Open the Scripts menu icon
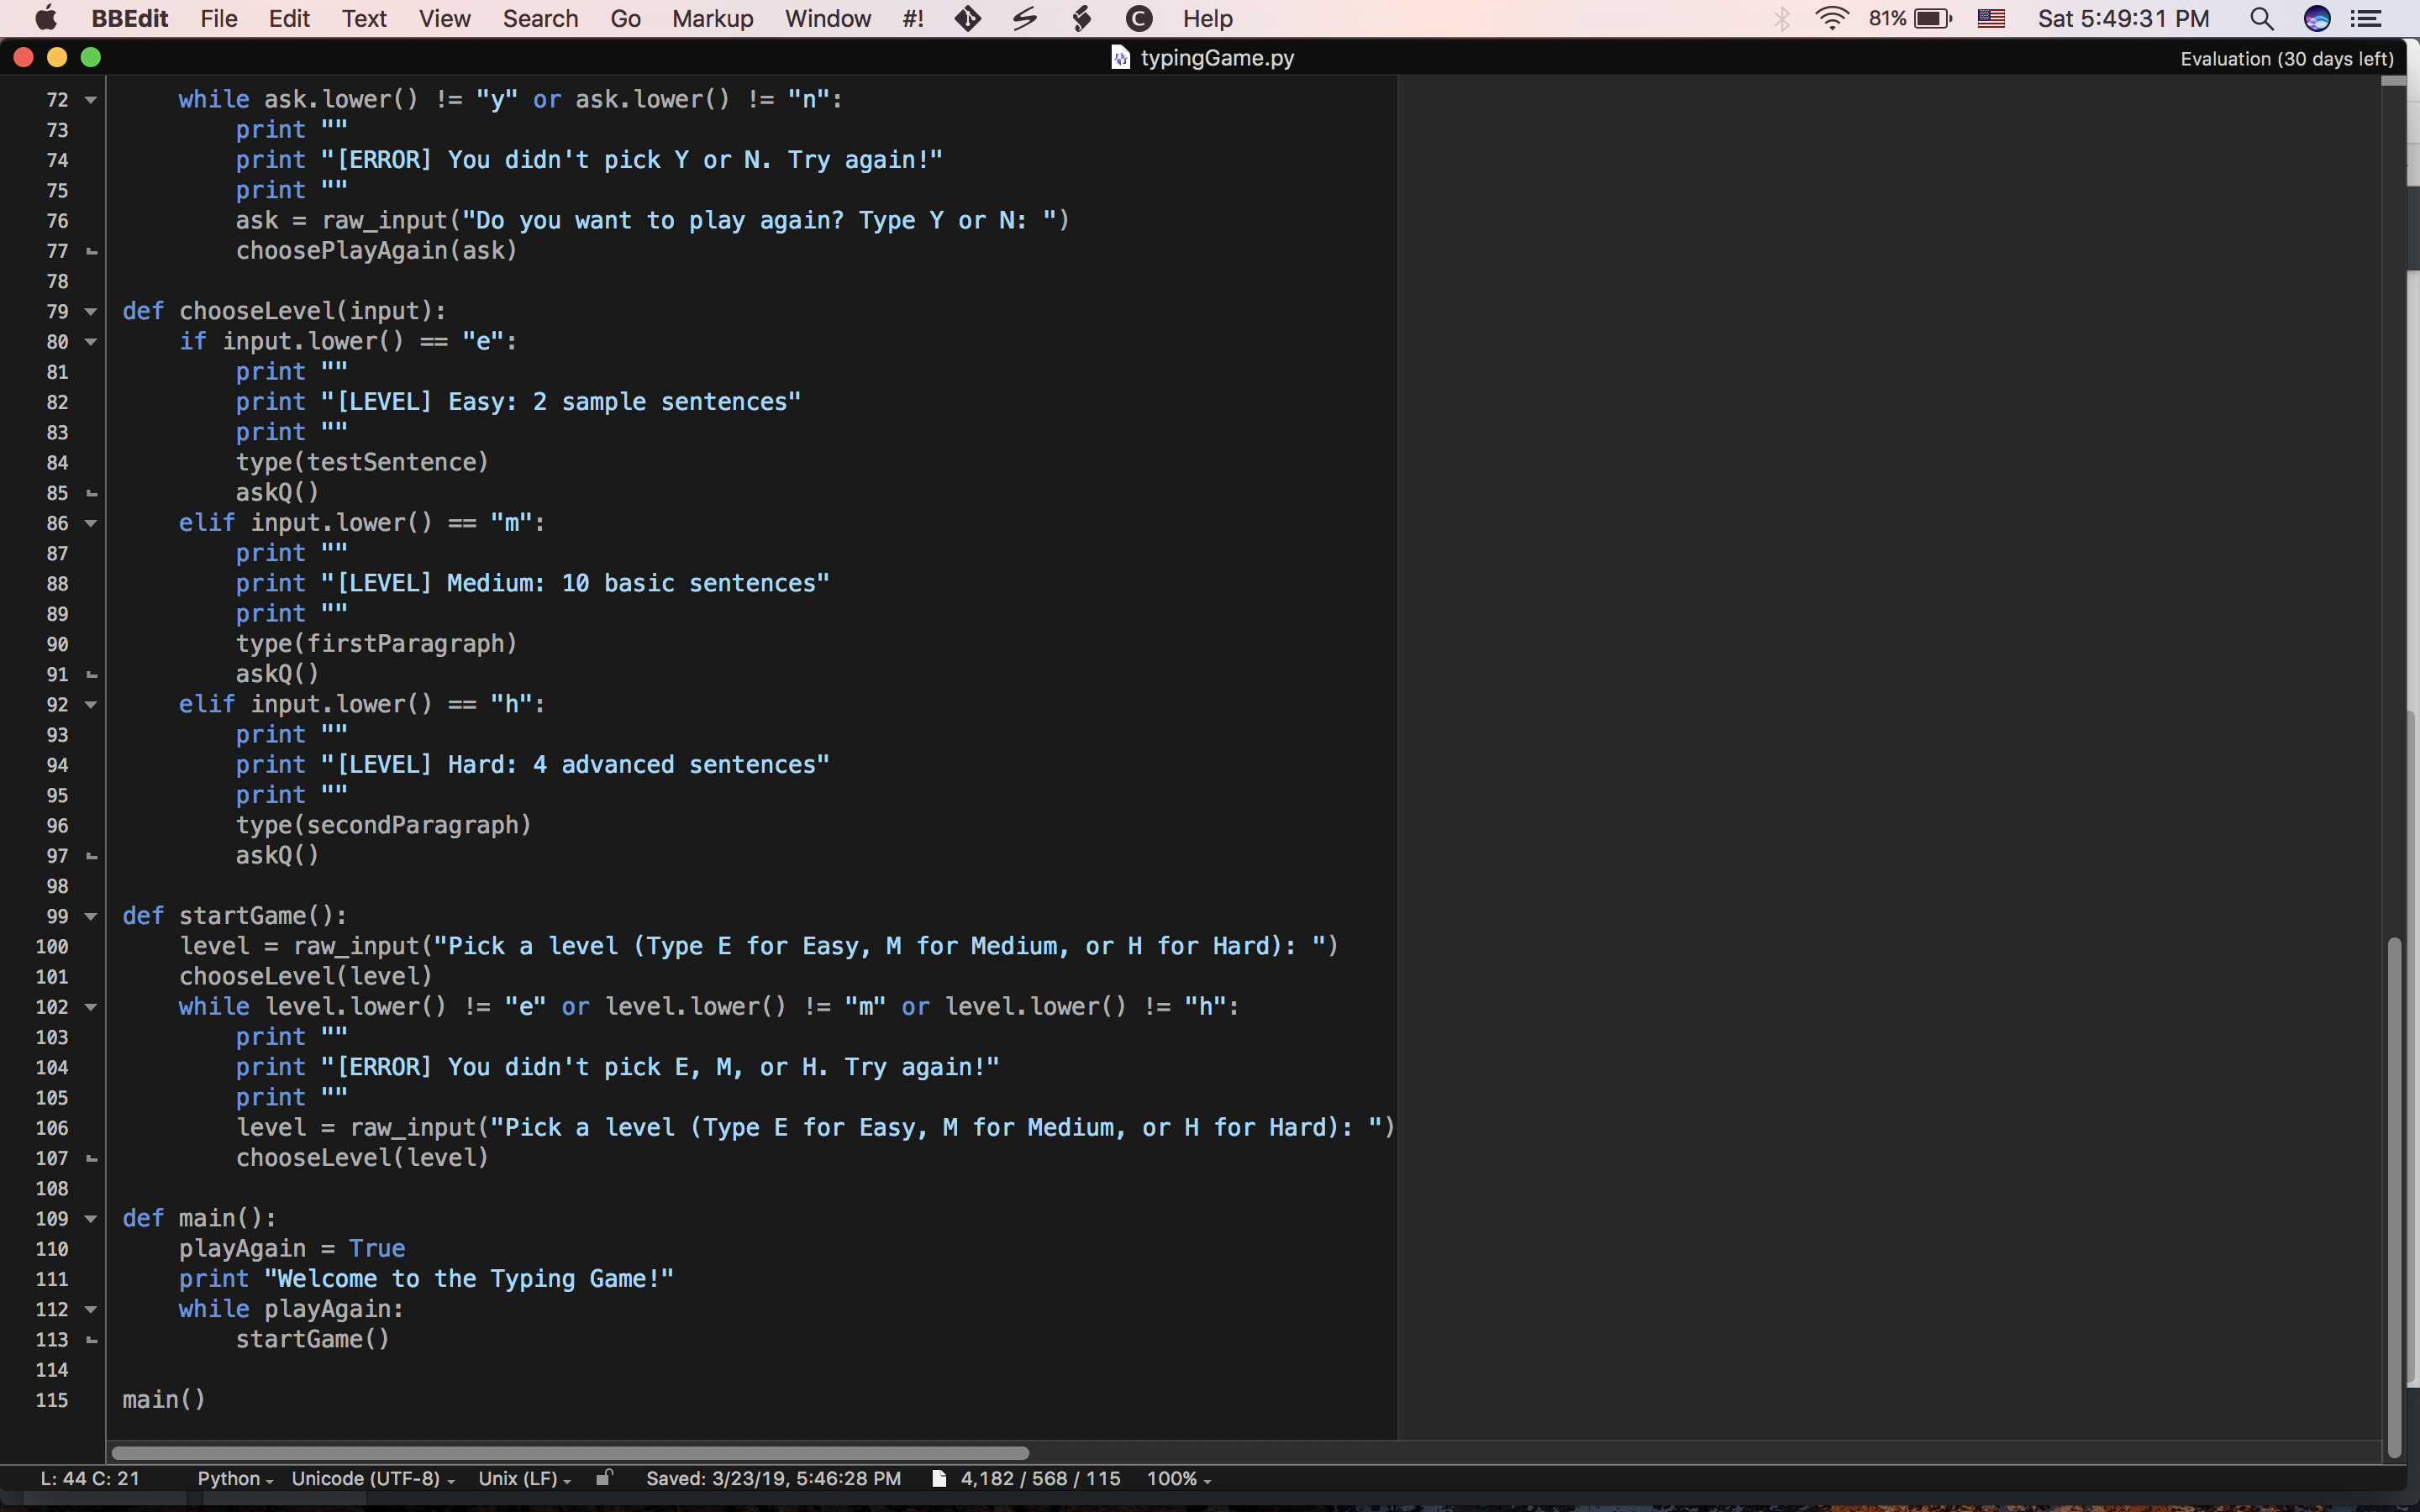The height and width of the screenshot is (1512, 2420). pos(1081,19)
